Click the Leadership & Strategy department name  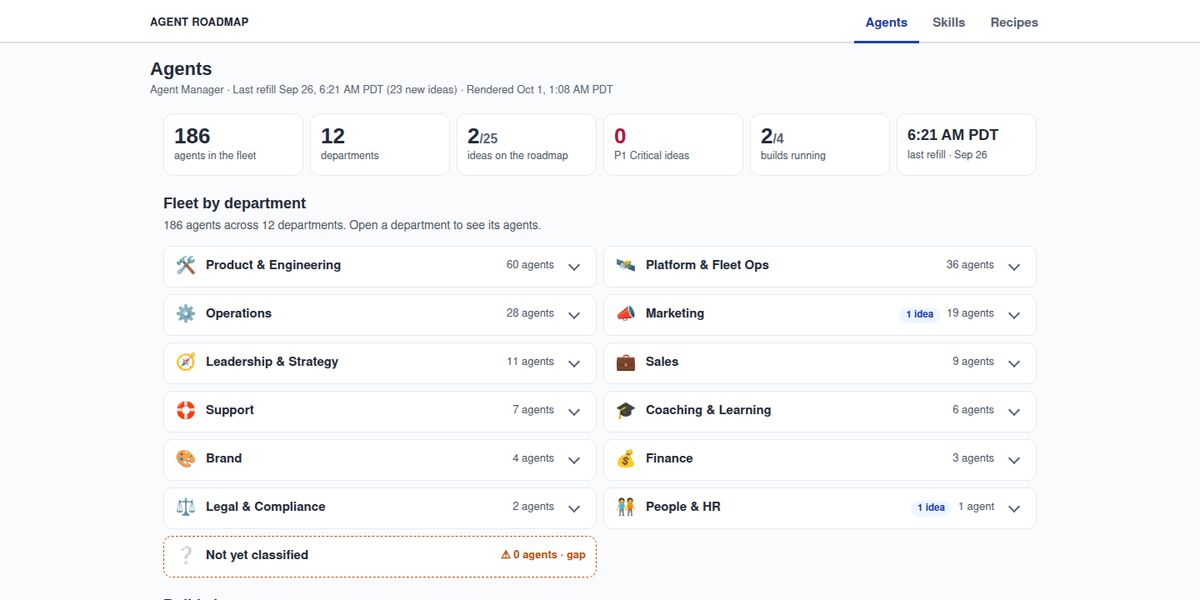(x=272, y=362)
